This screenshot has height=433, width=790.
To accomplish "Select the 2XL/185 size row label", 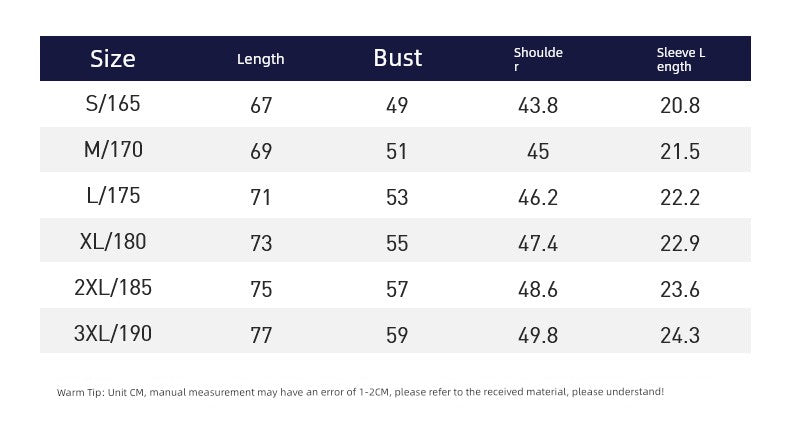I will pyautogui.click(x=113, y=288).
